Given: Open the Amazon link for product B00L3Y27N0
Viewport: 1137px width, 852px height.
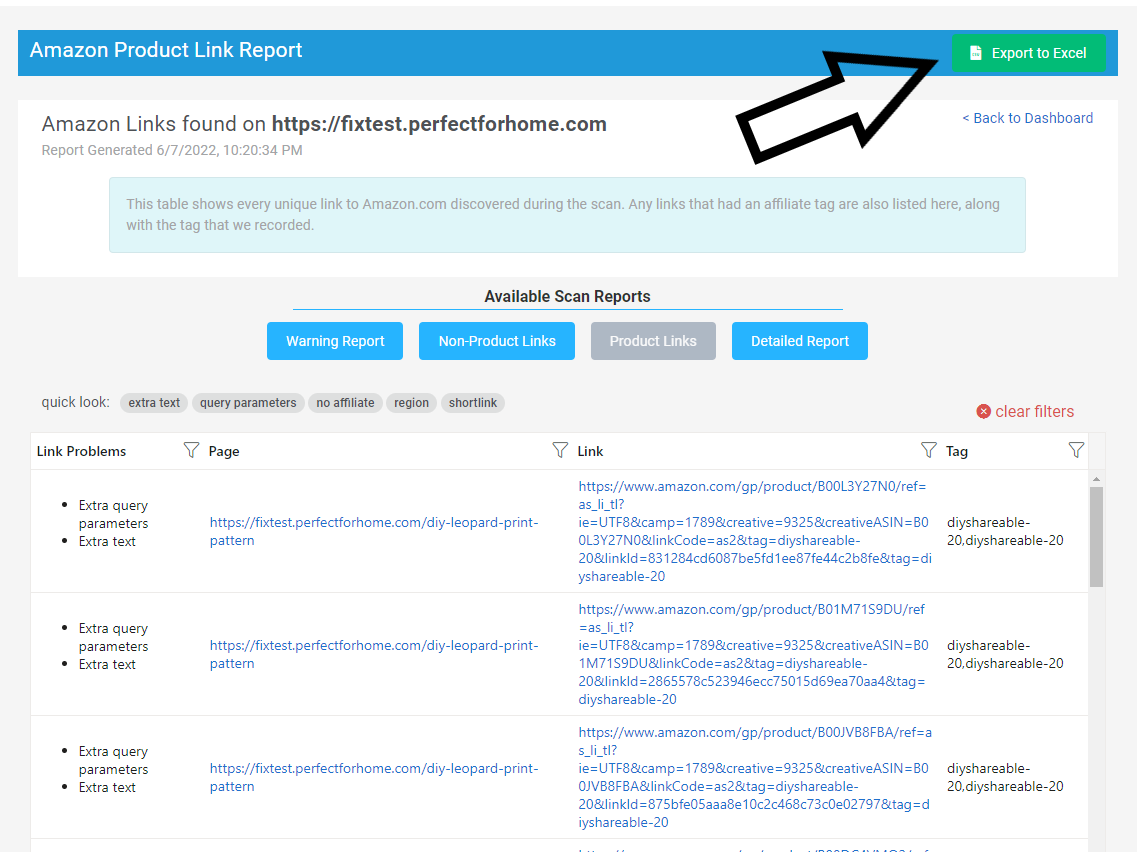Looking at the screenshot, I should point(754,531).
